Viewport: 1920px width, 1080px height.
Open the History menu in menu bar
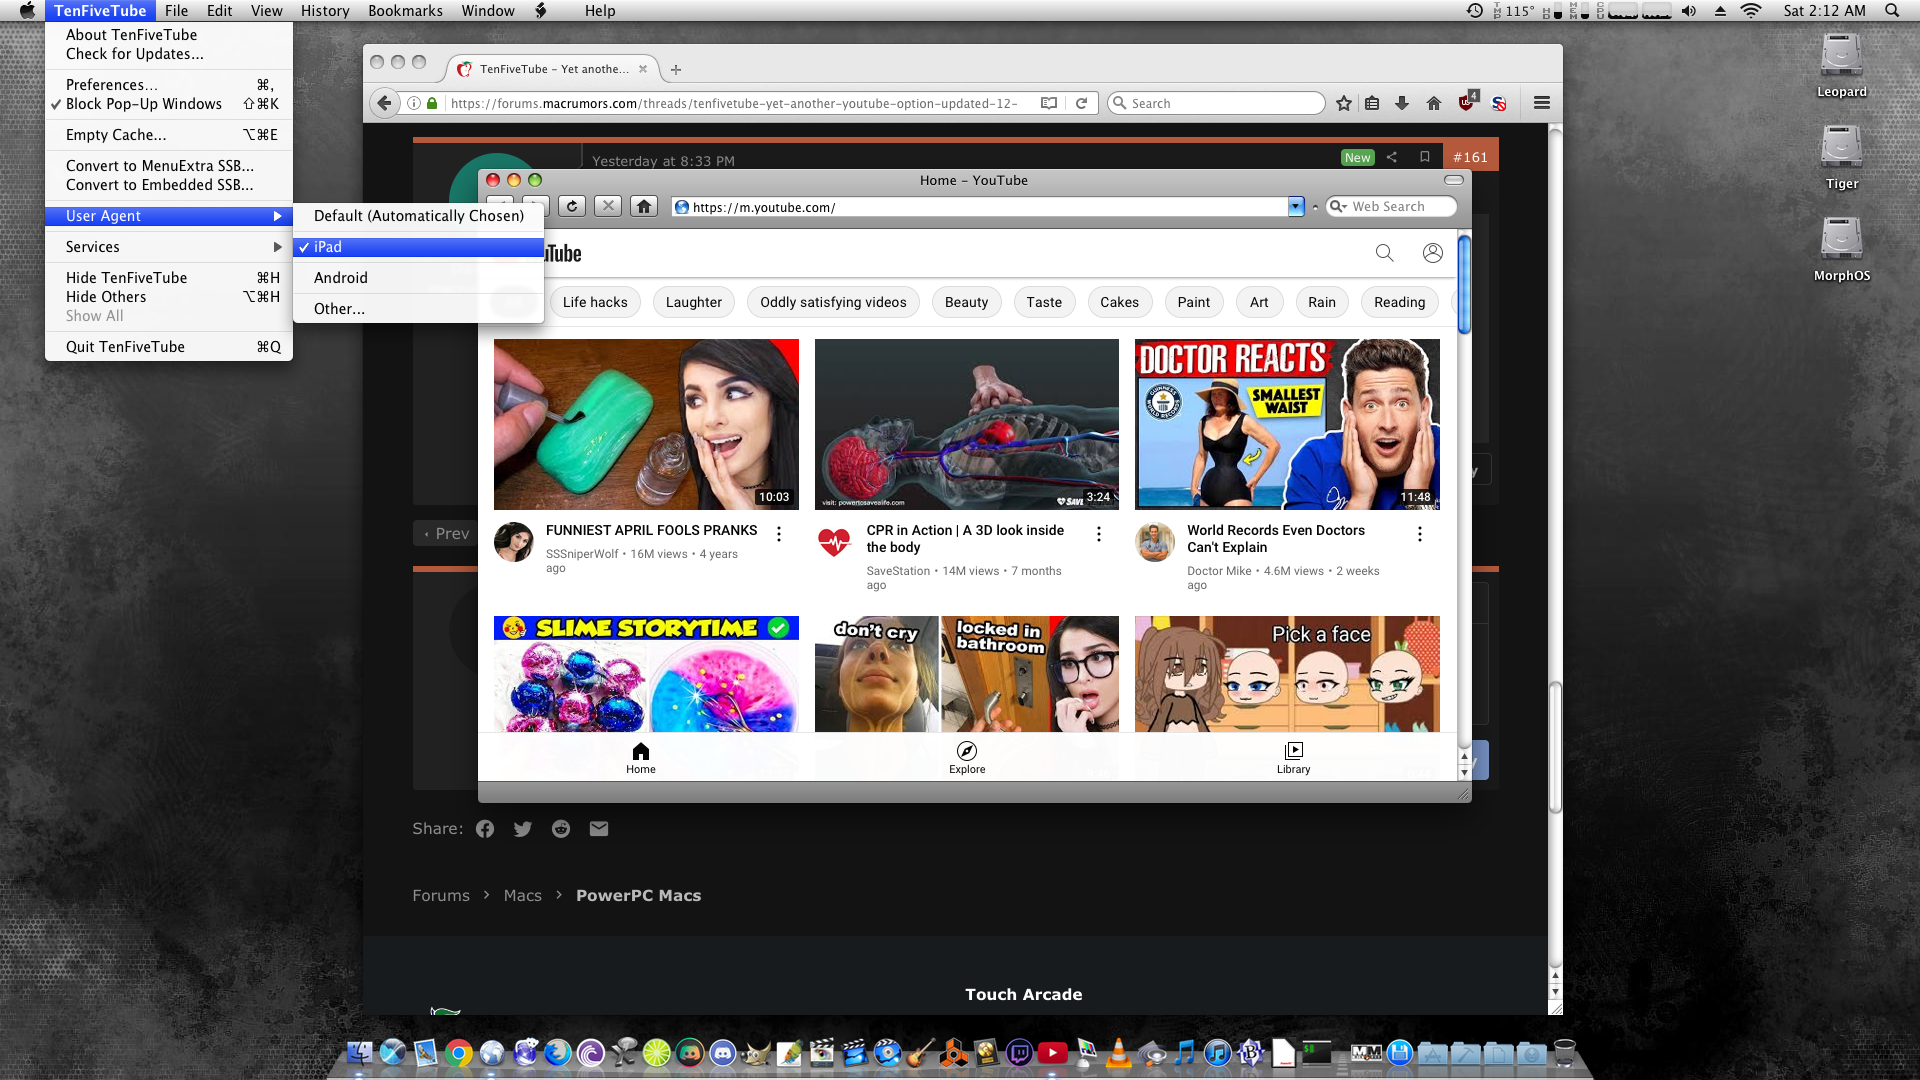point(325,11)
